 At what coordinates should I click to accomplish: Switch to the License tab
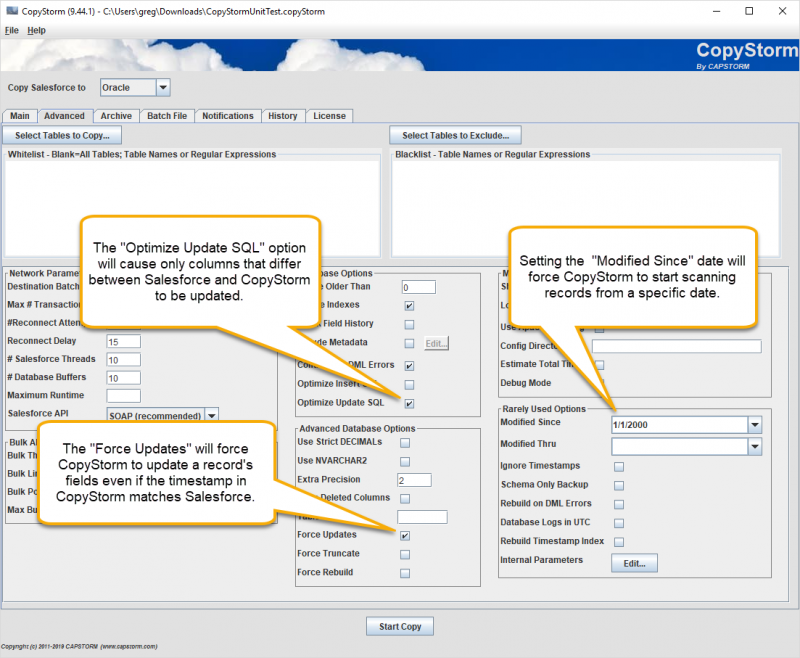[x=329, y=115]
